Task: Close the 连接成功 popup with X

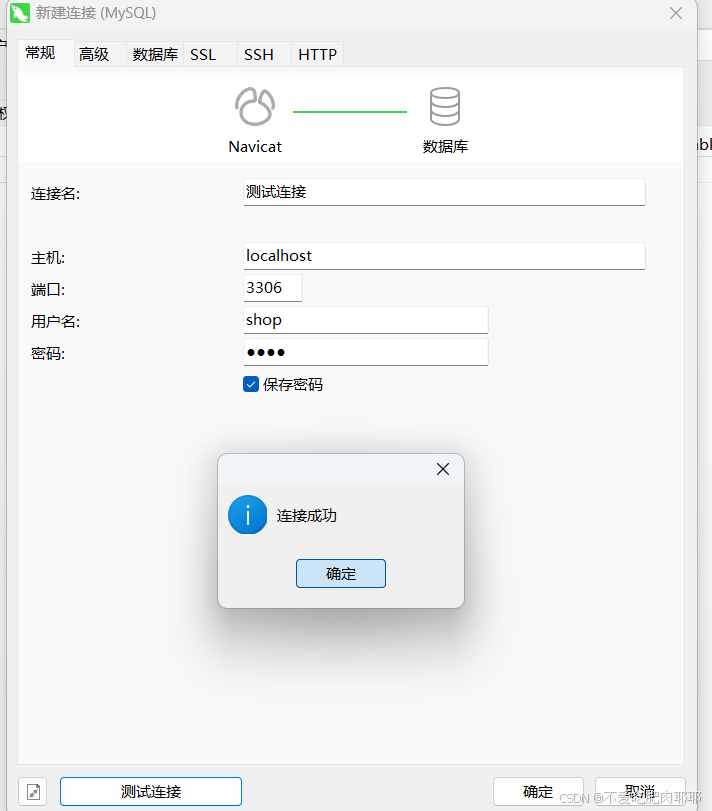Action: tap(443, 469)
